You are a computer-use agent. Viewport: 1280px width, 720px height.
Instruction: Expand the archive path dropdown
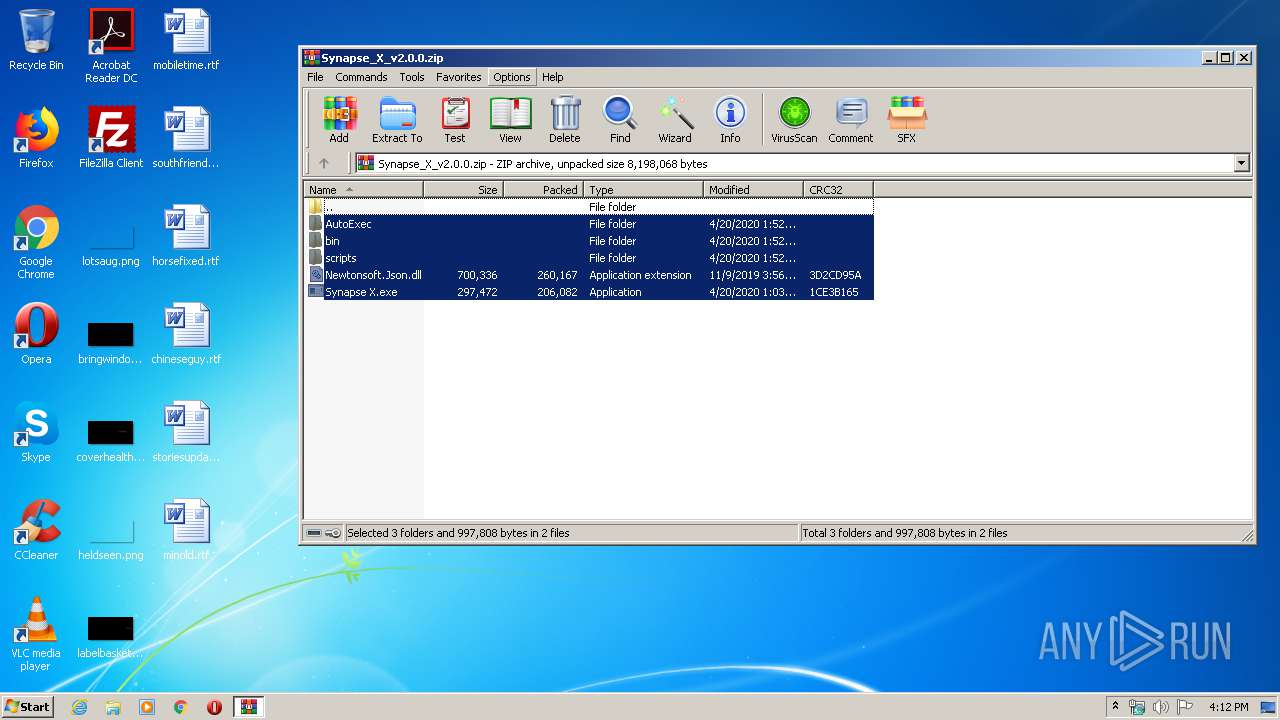click(x=1242, y=163)
